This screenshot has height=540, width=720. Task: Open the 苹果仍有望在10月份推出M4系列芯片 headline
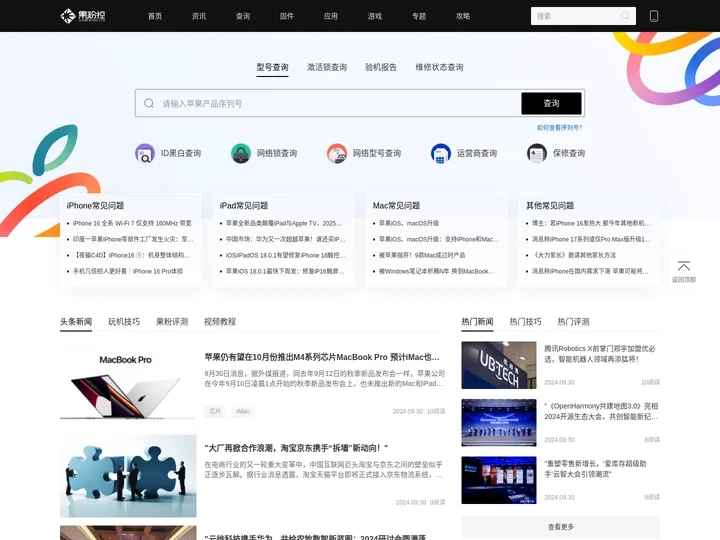[x=322, y=357]
